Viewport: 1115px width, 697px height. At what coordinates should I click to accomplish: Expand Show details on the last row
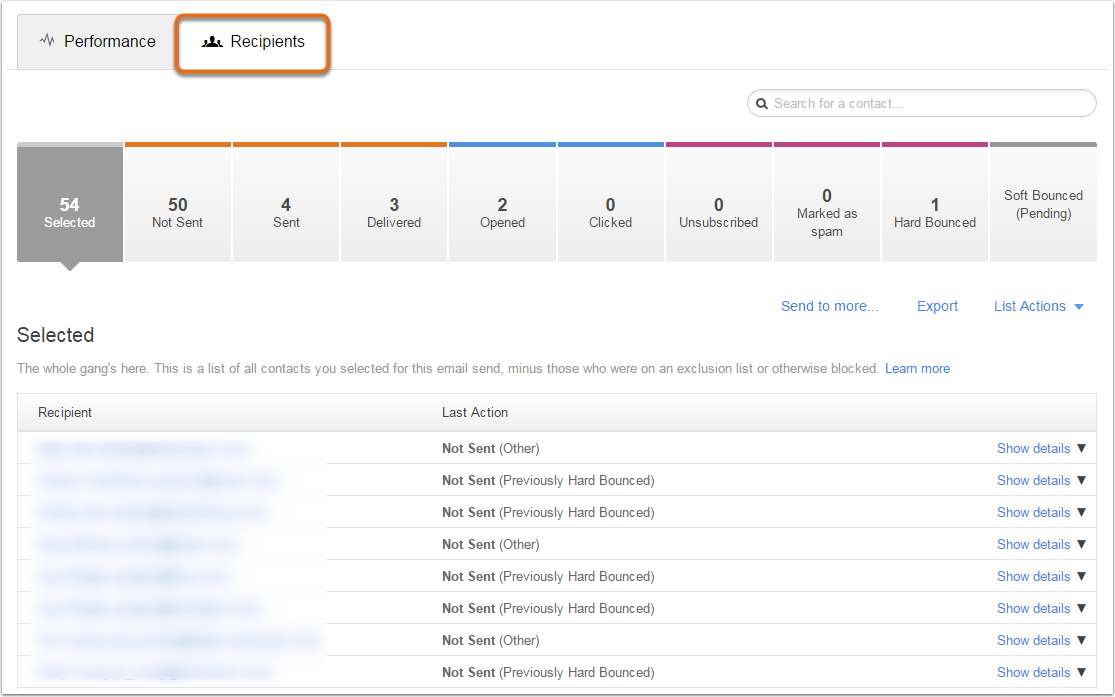click(x=1041, y=672)
